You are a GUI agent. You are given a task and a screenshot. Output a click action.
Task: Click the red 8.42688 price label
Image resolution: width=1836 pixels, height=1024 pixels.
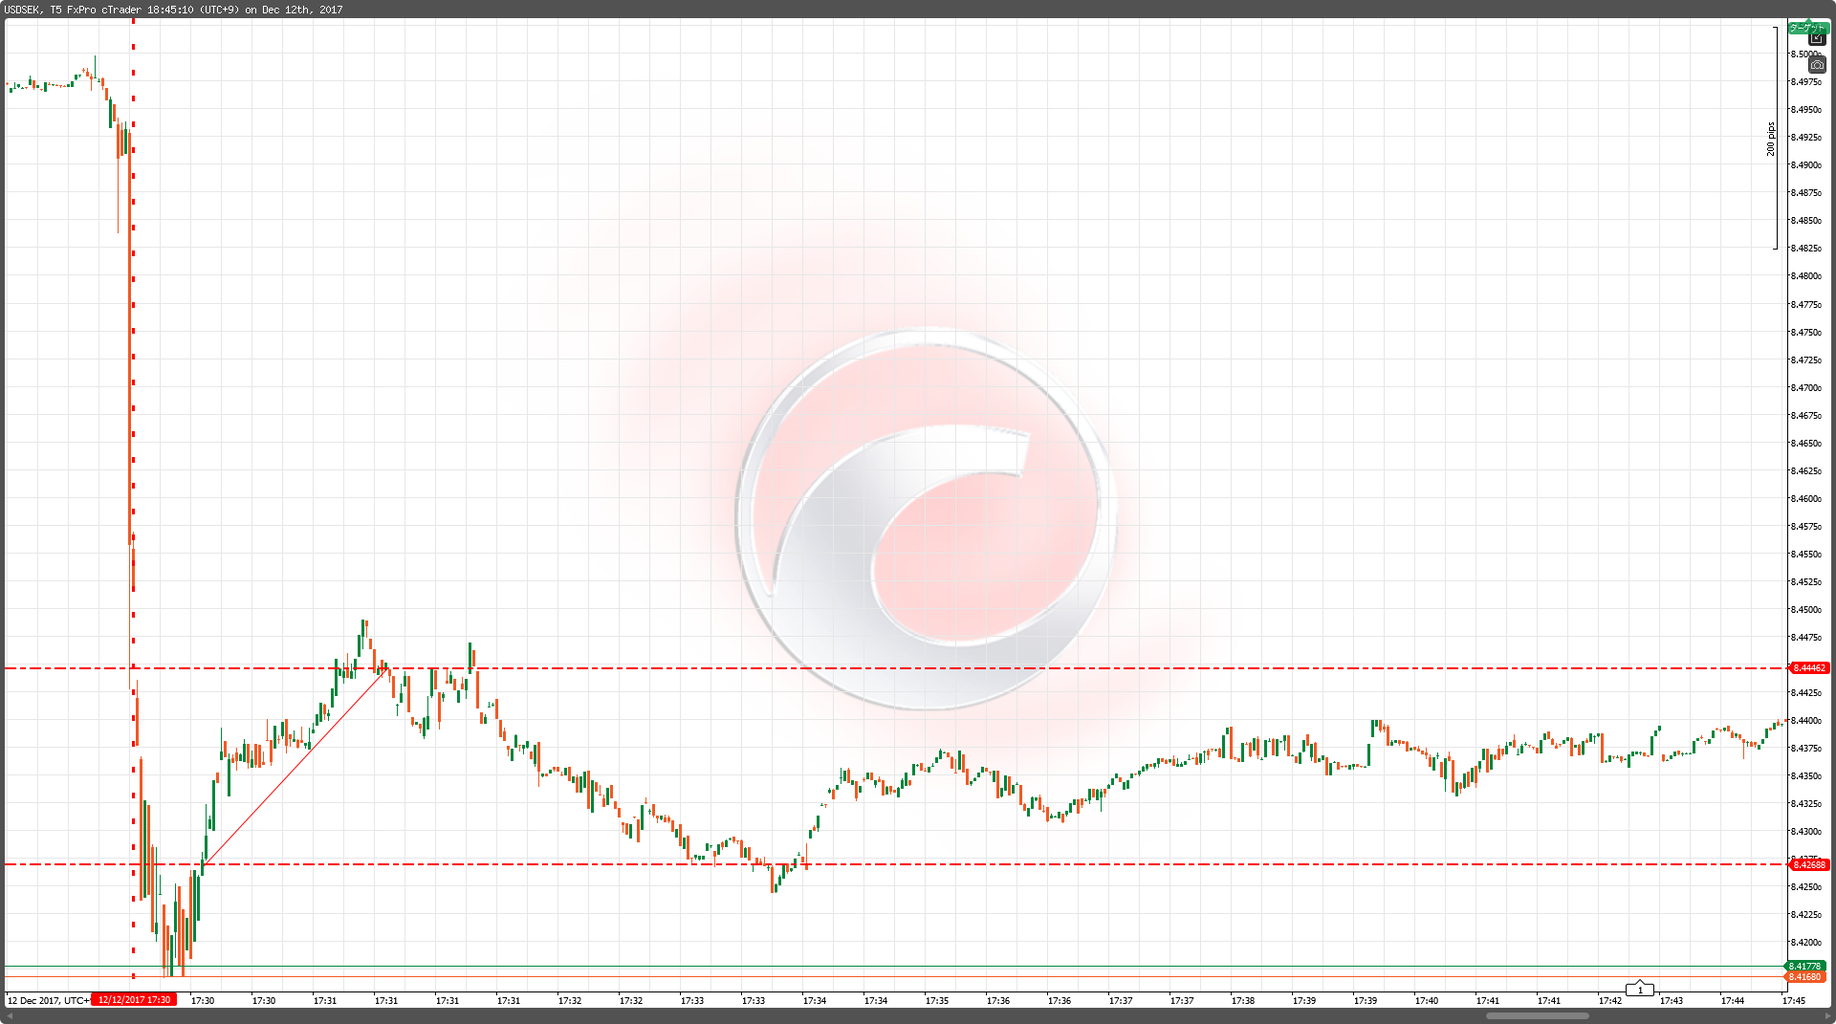point(1809,865)
